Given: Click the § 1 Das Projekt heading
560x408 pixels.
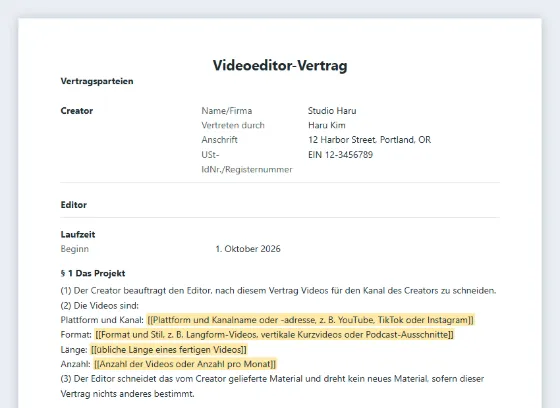Looking at the screenshot, I should pos(93,273).
